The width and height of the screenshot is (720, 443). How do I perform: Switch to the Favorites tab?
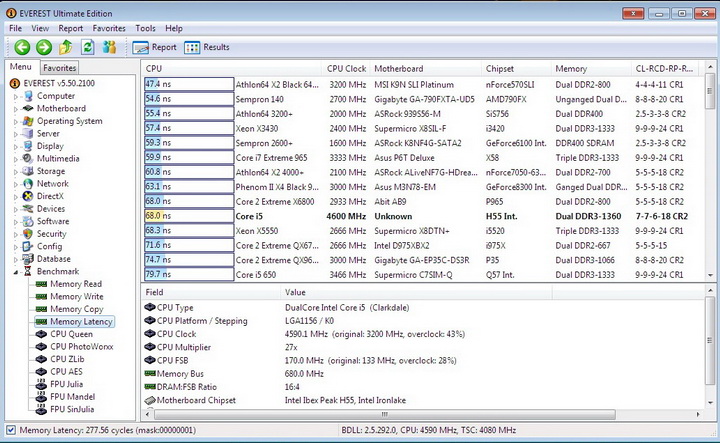60,68
